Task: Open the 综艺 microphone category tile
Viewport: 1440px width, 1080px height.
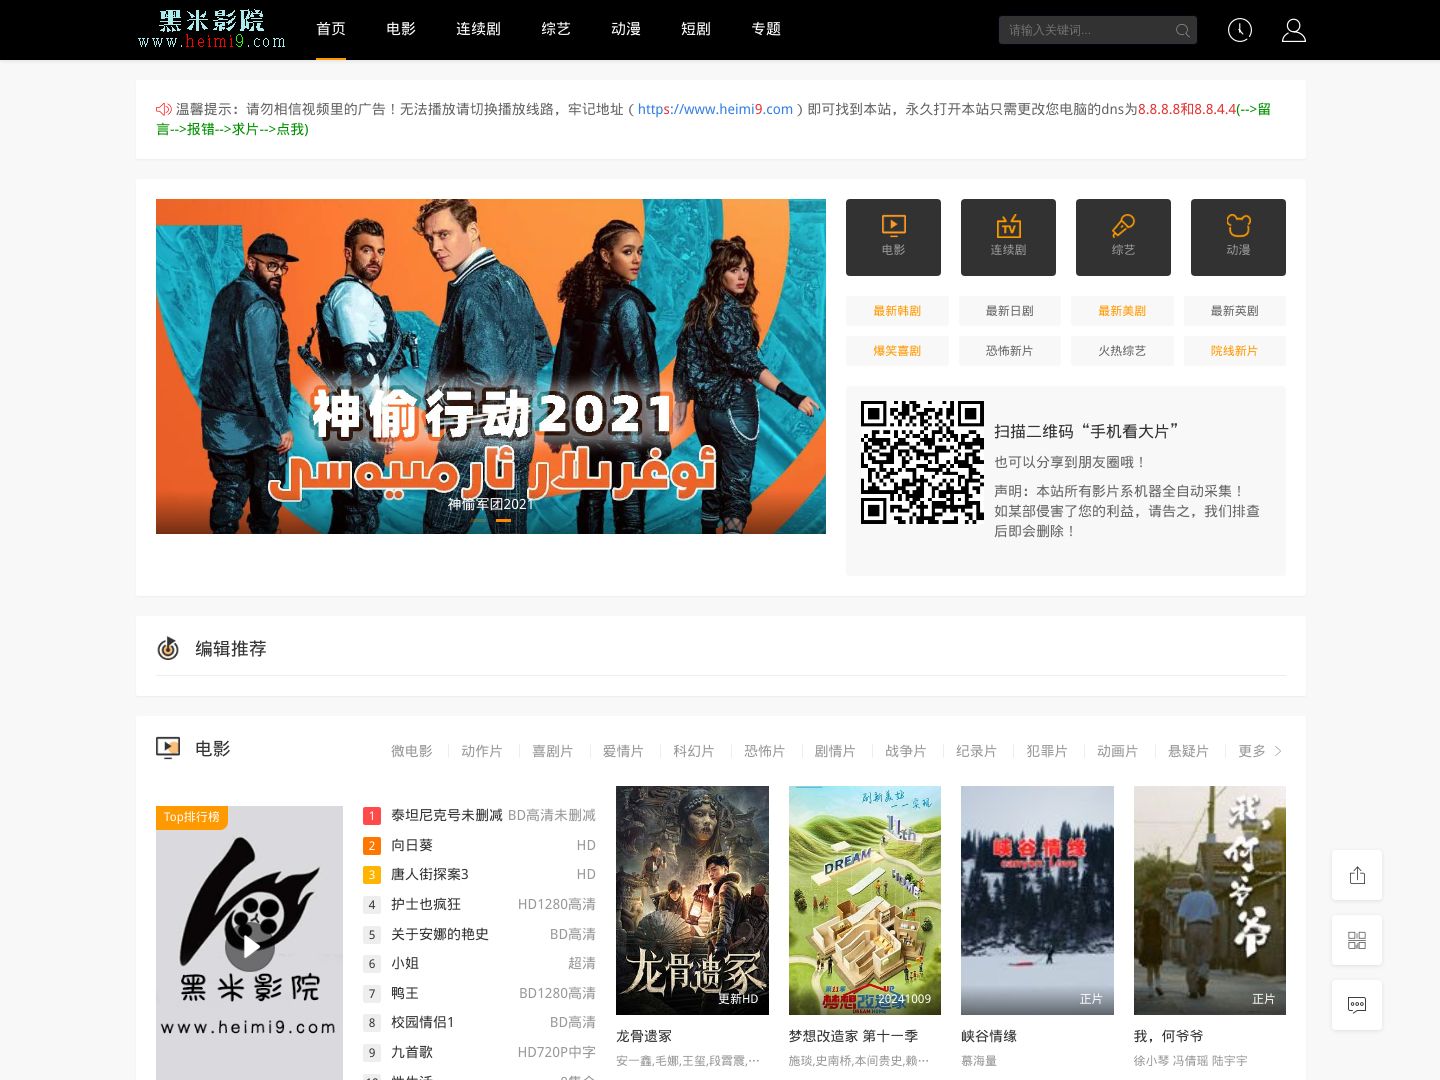Action: [1123, 237]
